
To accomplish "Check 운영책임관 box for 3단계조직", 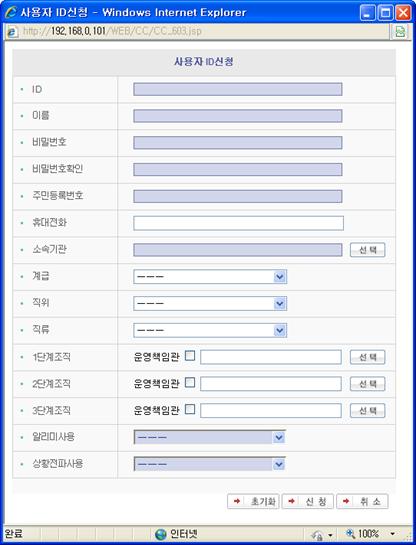I will (x=190, y=409).
